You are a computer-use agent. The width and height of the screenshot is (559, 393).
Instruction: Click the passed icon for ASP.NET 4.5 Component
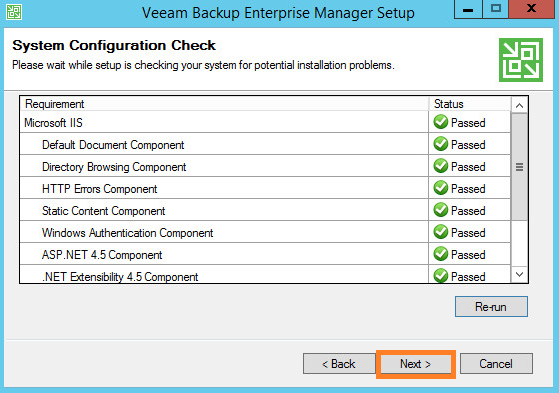[x=441, y=254]
